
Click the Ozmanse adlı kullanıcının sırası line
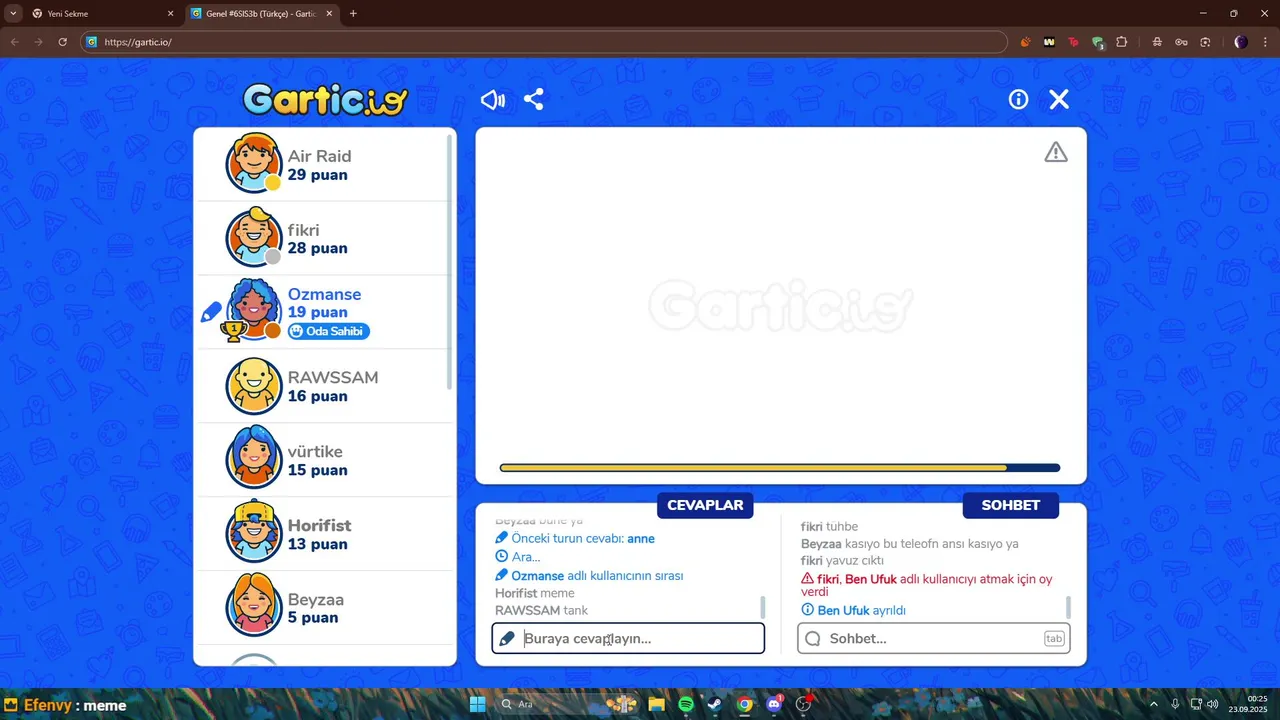coord(589,576)
